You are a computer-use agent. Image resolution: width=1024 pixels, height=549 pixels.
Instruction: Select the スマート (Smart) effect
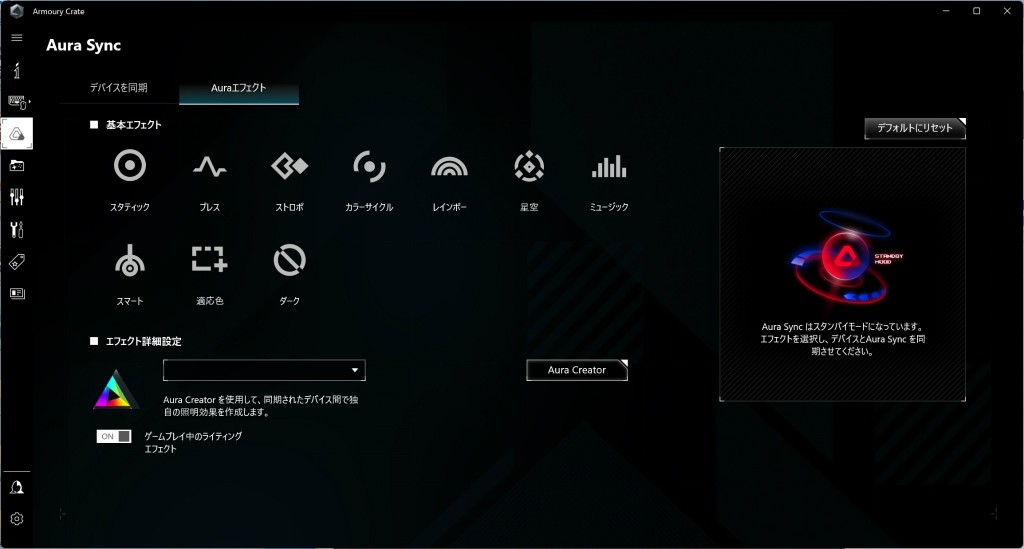point(130,260)
